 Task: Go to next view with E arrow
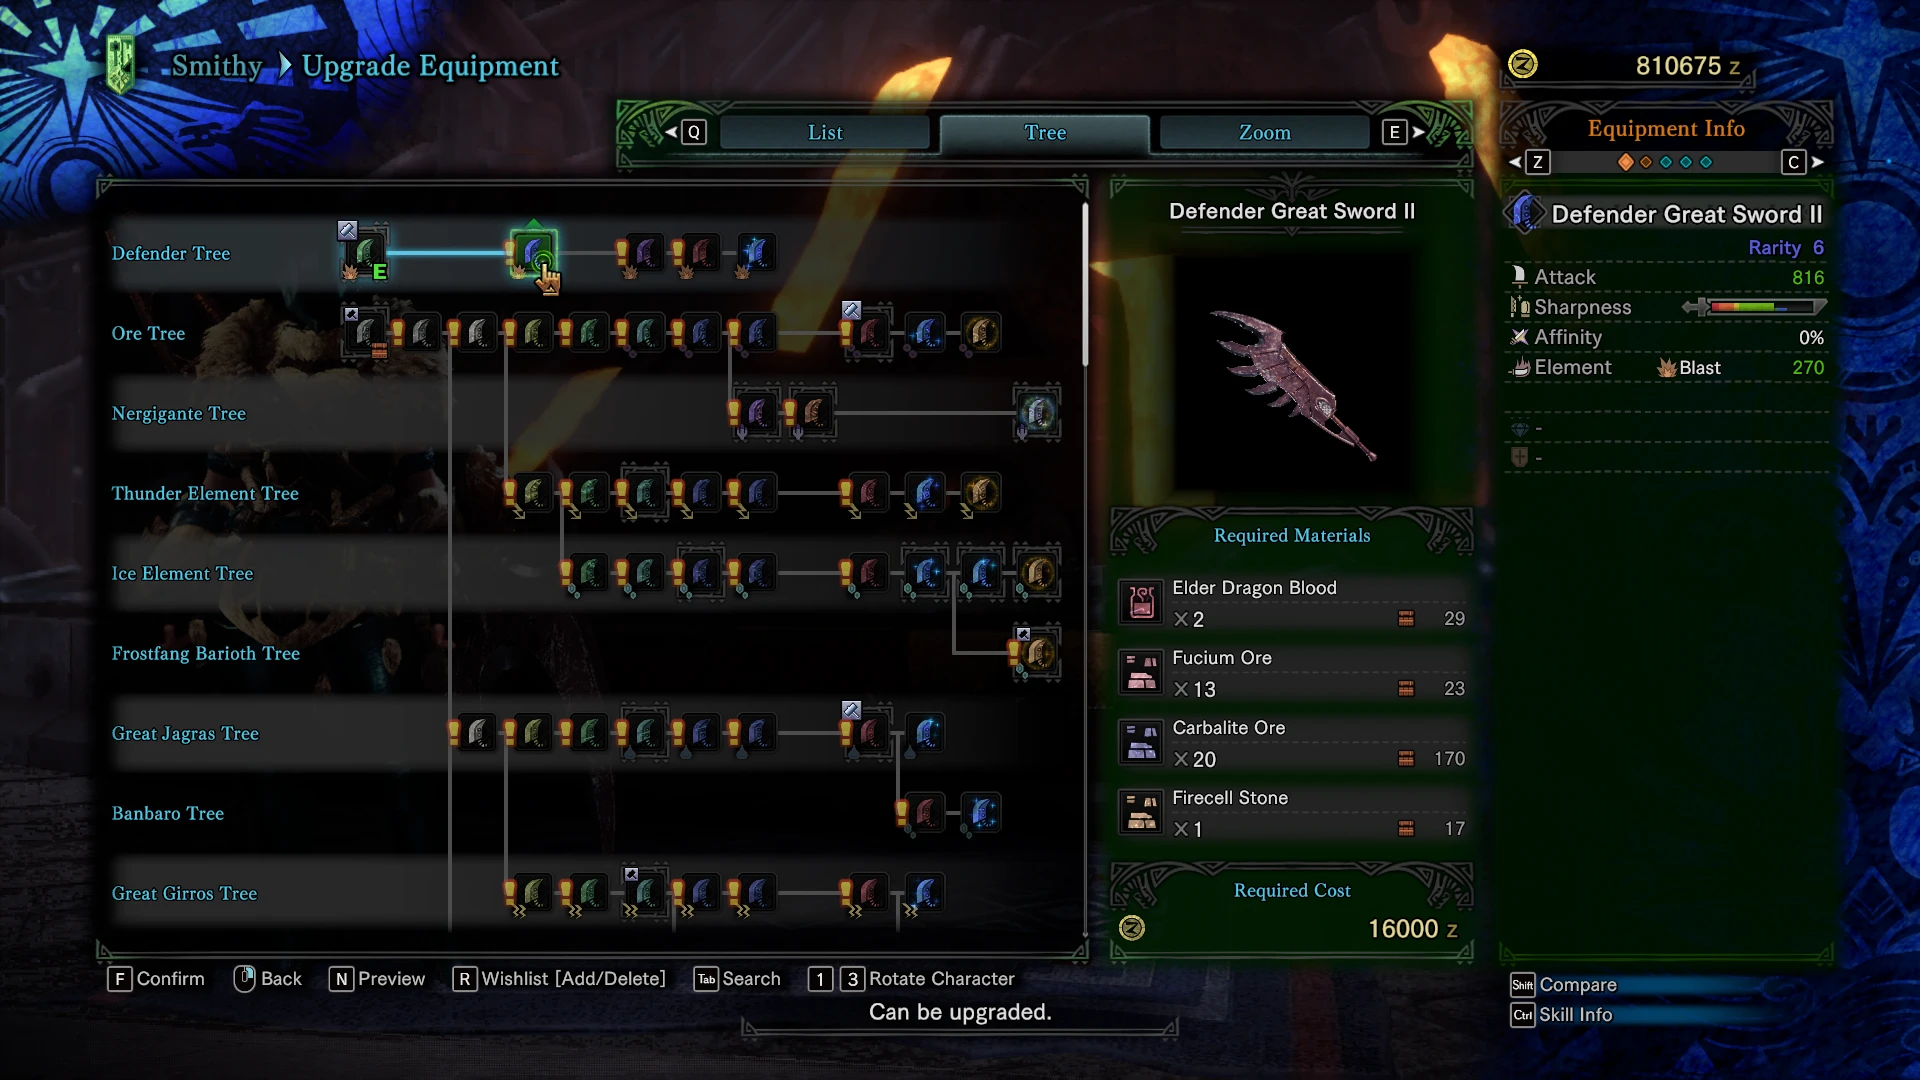coord(1404,132)
